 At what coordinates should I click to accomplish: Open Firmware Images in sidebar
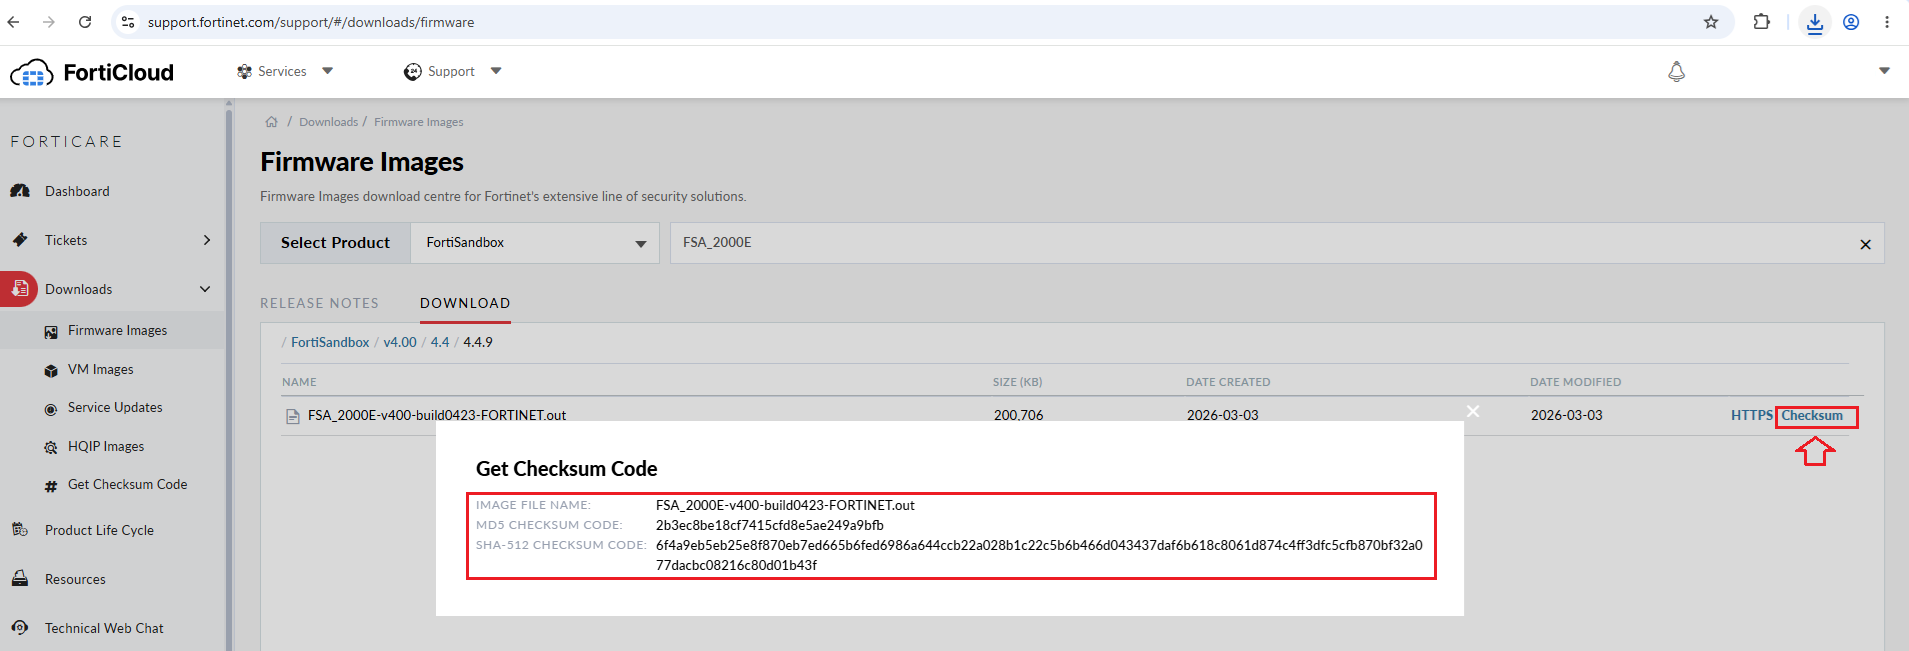click(117, 331)
